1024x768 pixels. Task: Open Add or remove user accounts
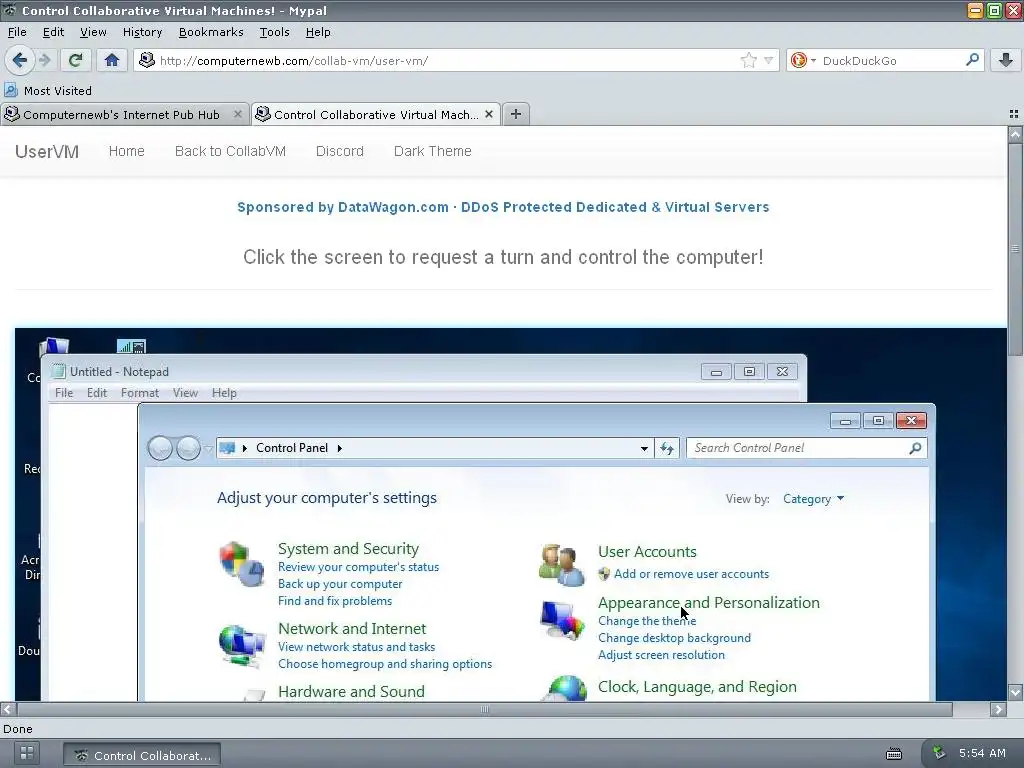pyautogui.click(x=691, y=574)
